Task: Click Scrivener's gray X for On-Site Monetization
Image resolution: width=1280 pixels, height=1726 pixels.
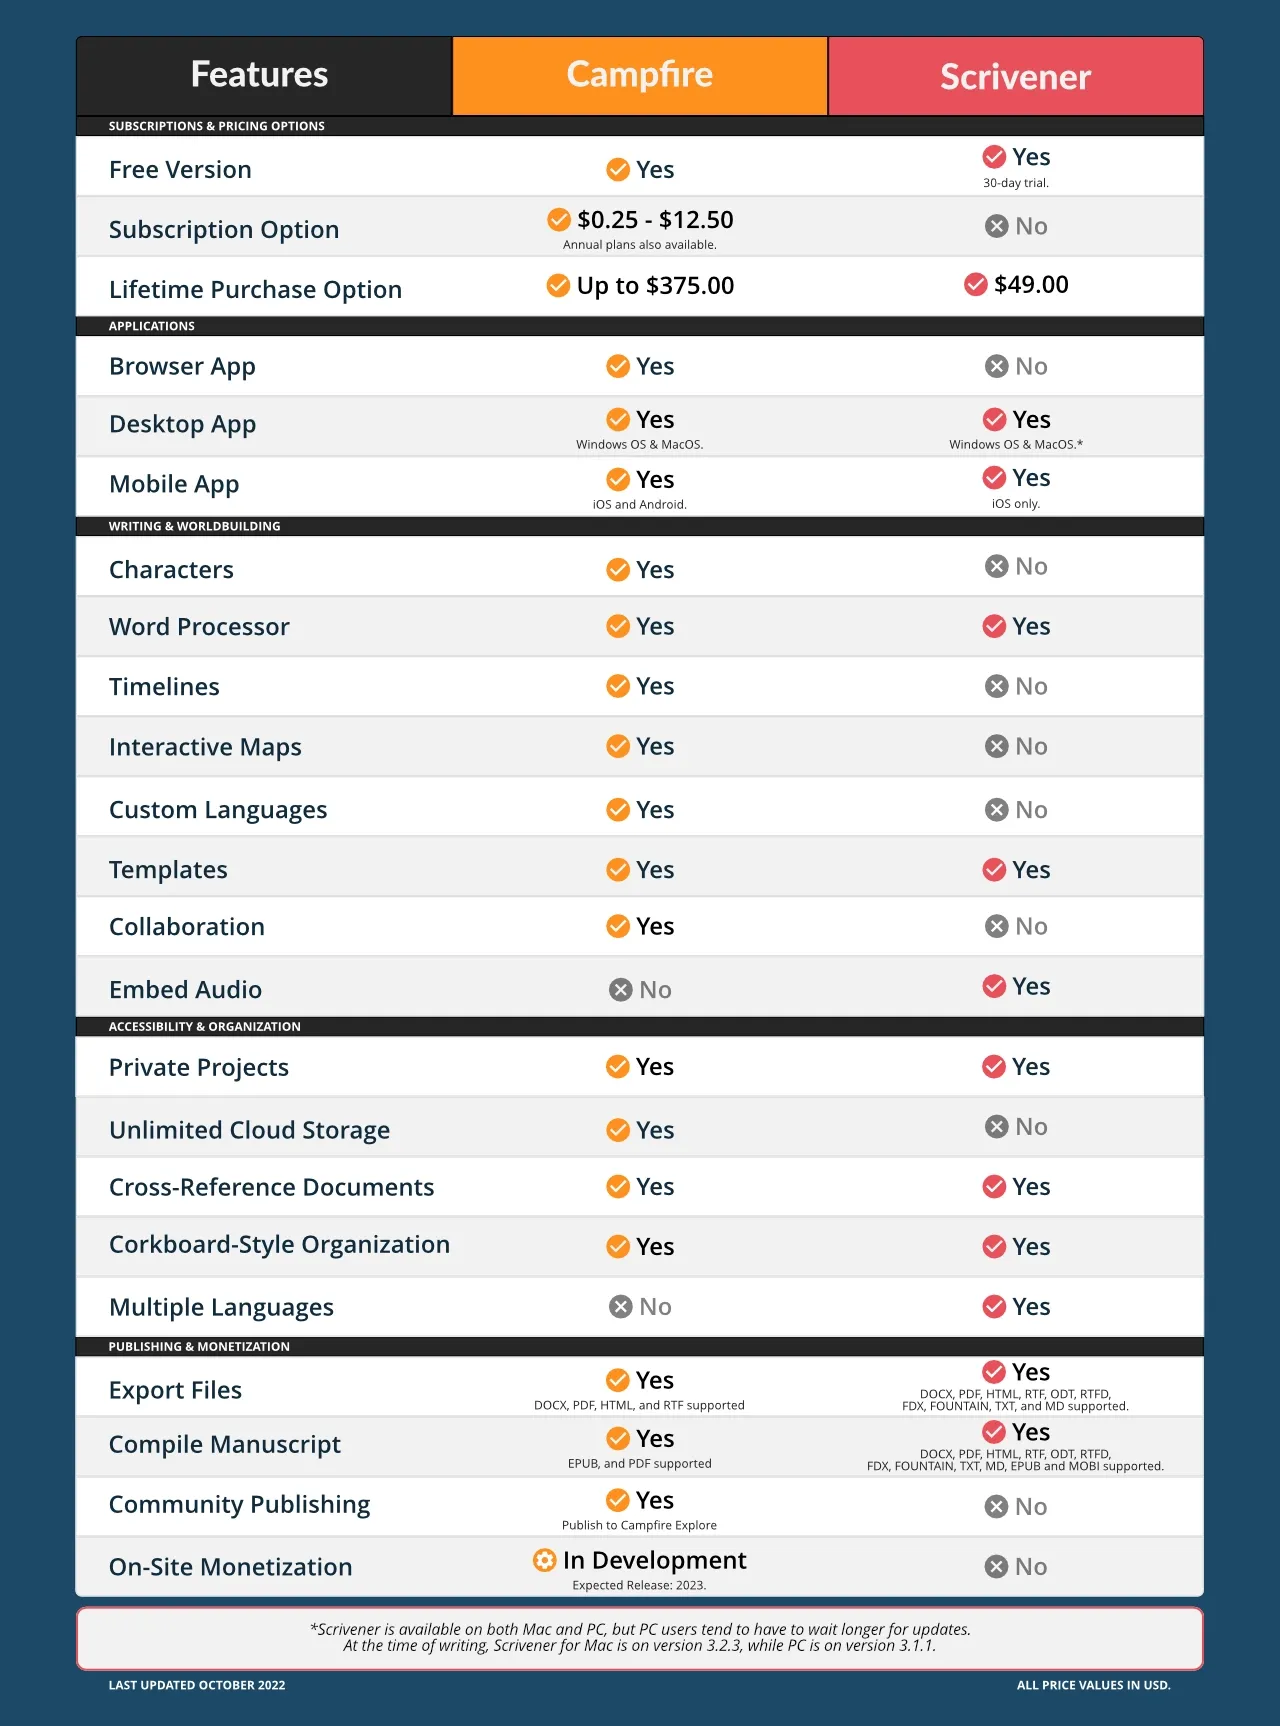Action: [x=996, y=1567]
